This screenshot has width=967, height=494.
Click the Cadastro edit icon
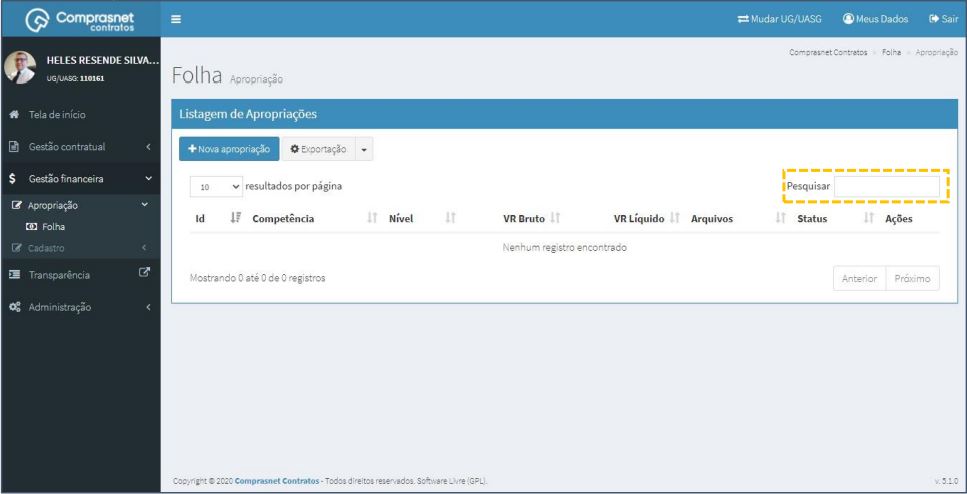17,248
